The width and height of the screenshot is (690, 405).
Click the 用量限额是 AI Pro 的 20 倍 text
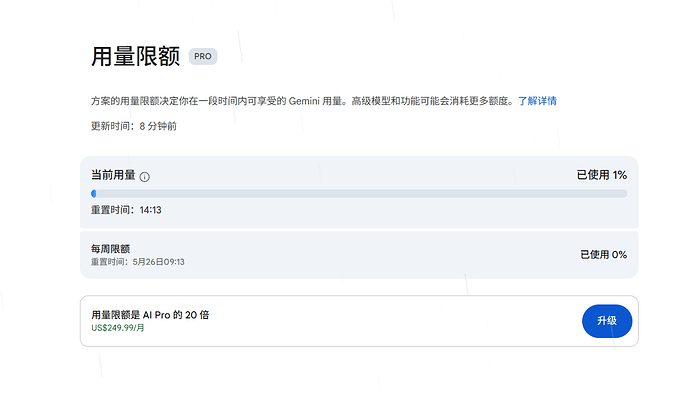tap(150, 315)
